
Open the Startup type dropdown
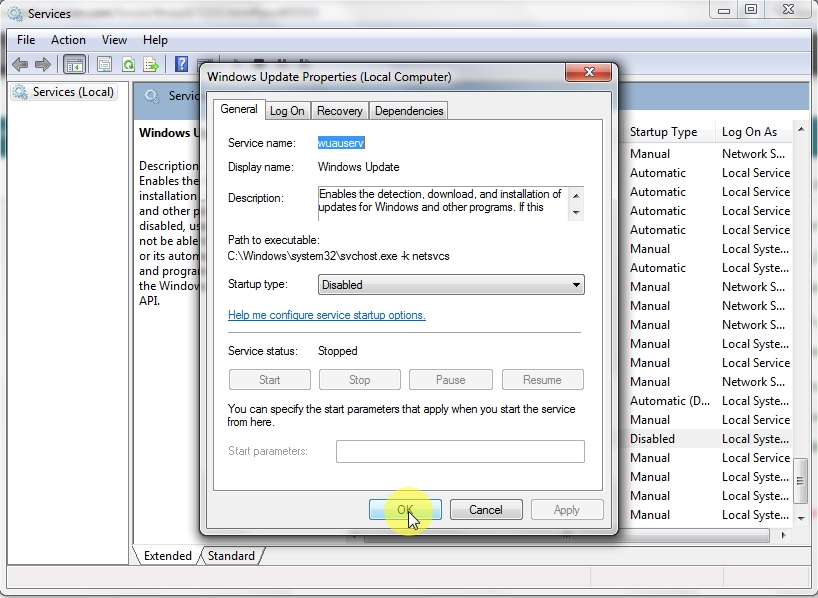tap(451, 285)
